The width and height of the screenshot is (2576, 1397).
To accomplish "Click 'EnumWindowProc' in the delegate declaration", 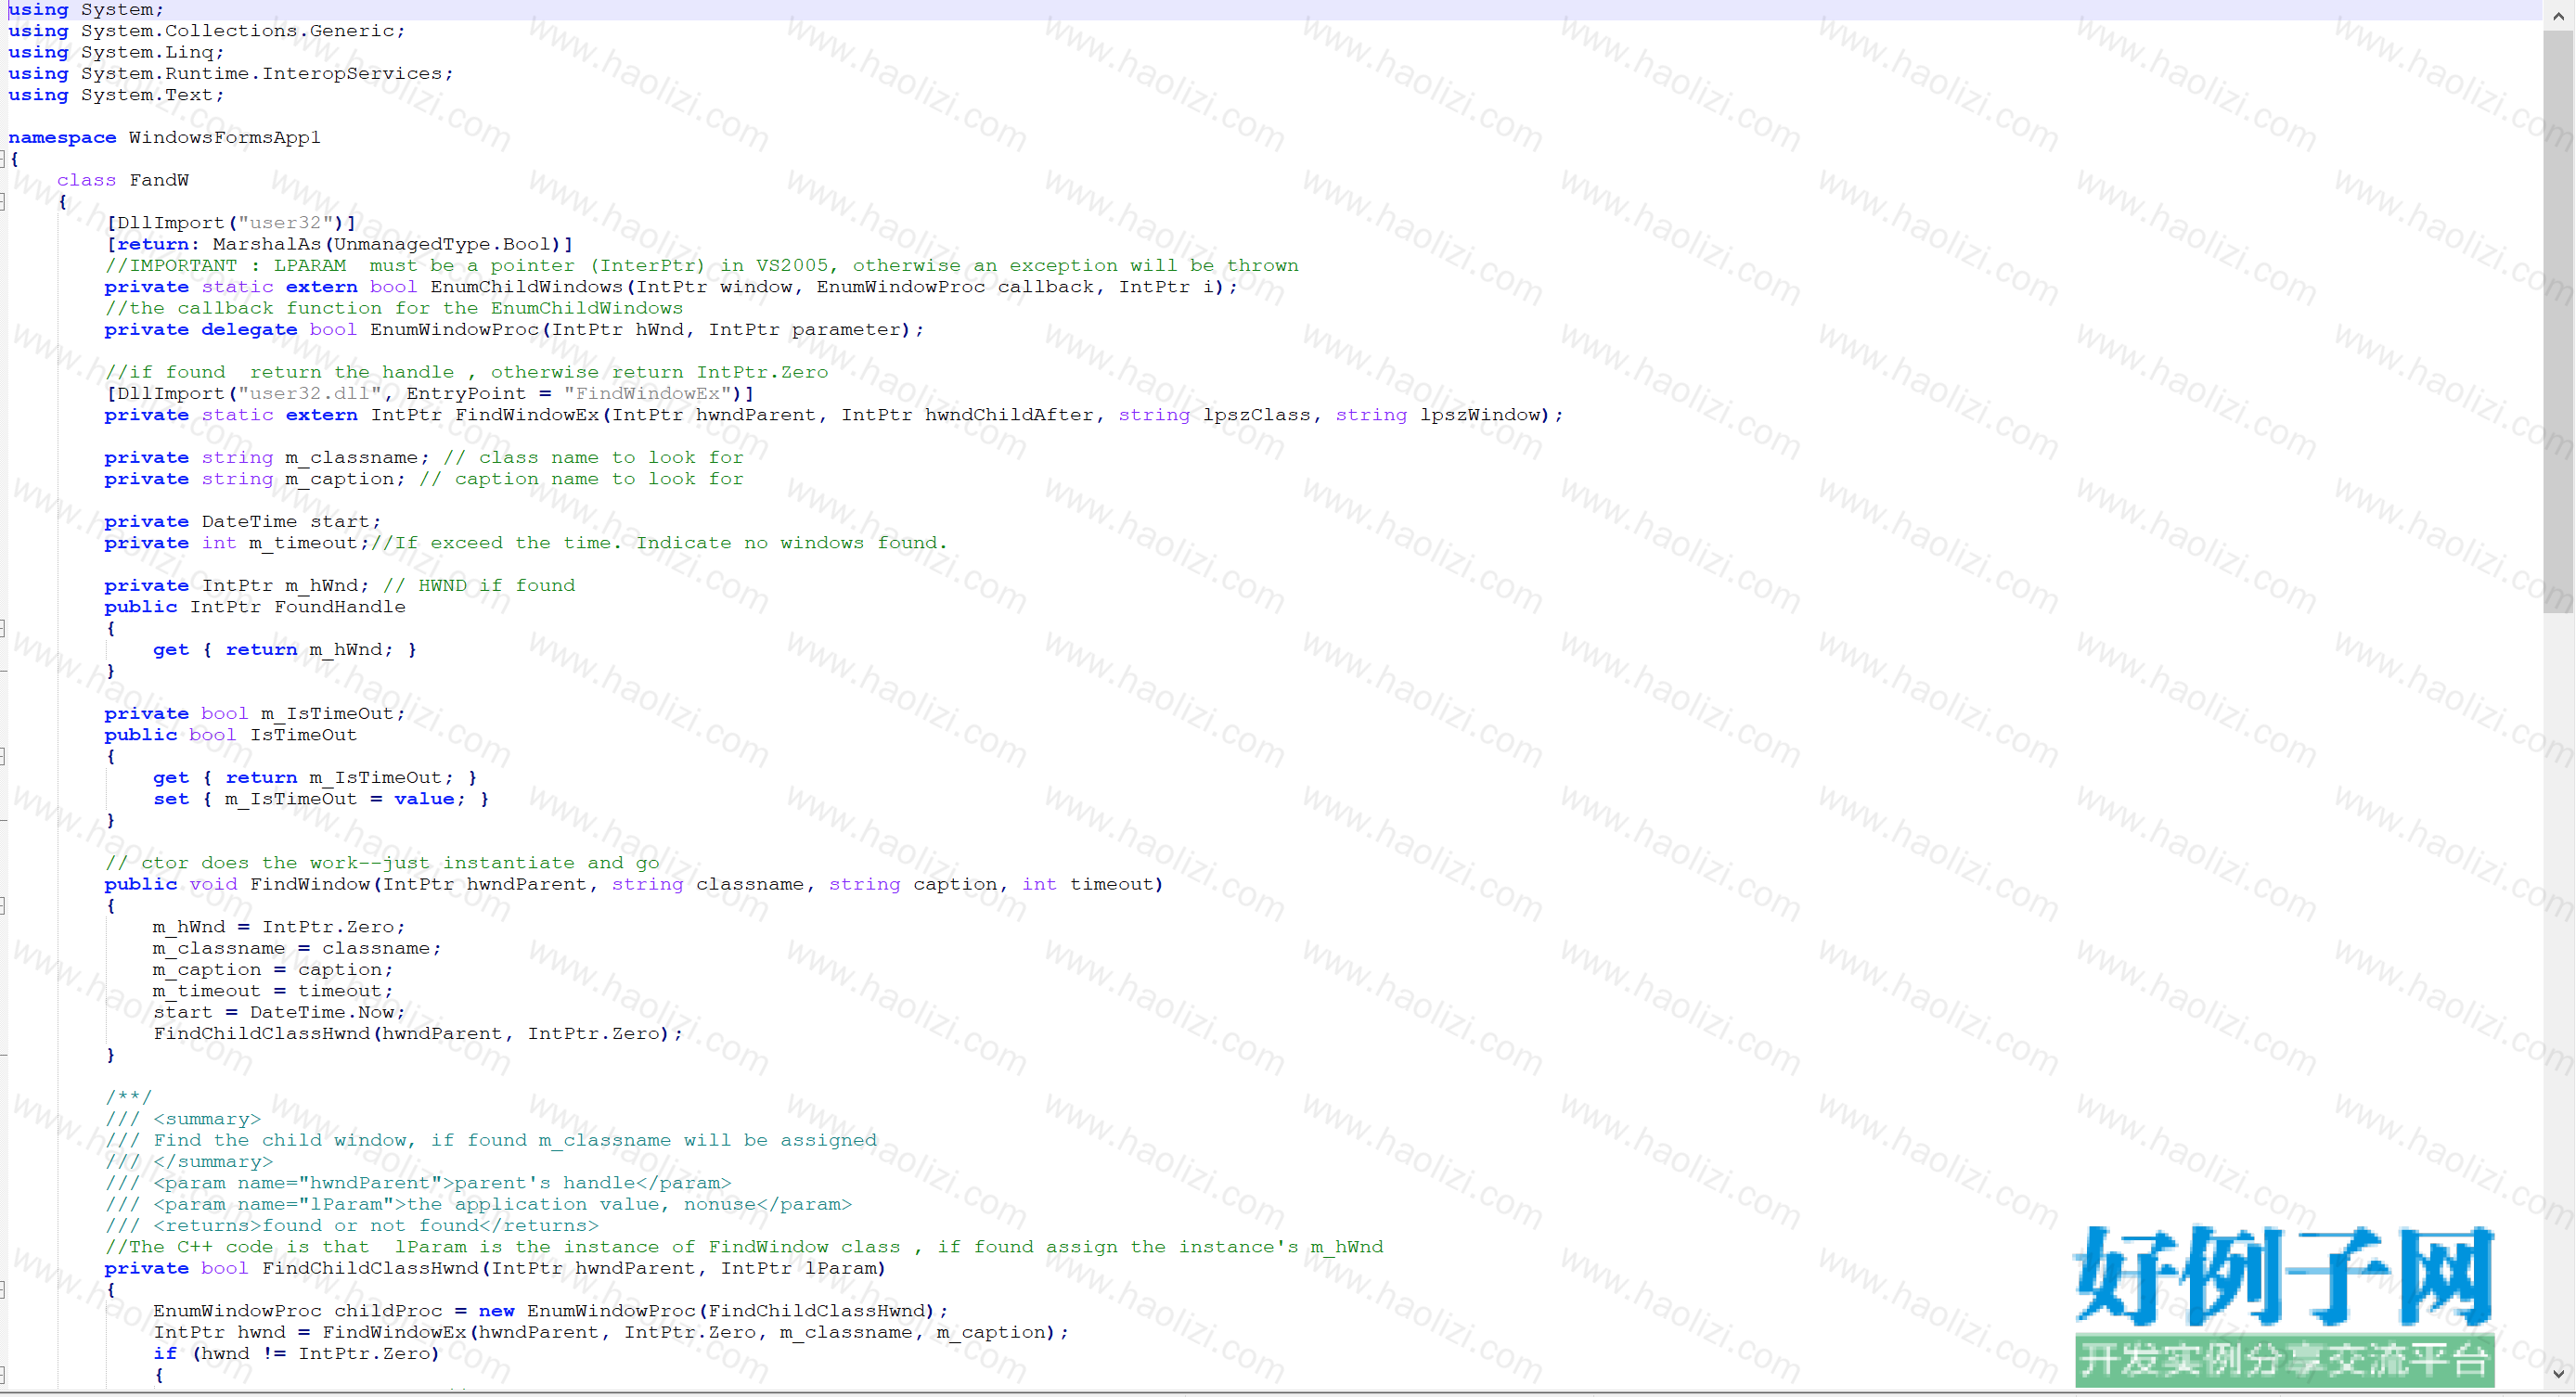I will (454, 330).
